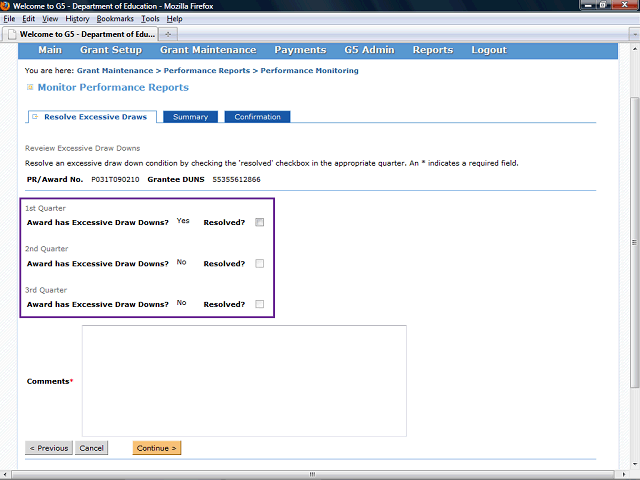This screenshot has height=480, width=640.
Task: Click the Previous button
Action: [x=49, y=448]
